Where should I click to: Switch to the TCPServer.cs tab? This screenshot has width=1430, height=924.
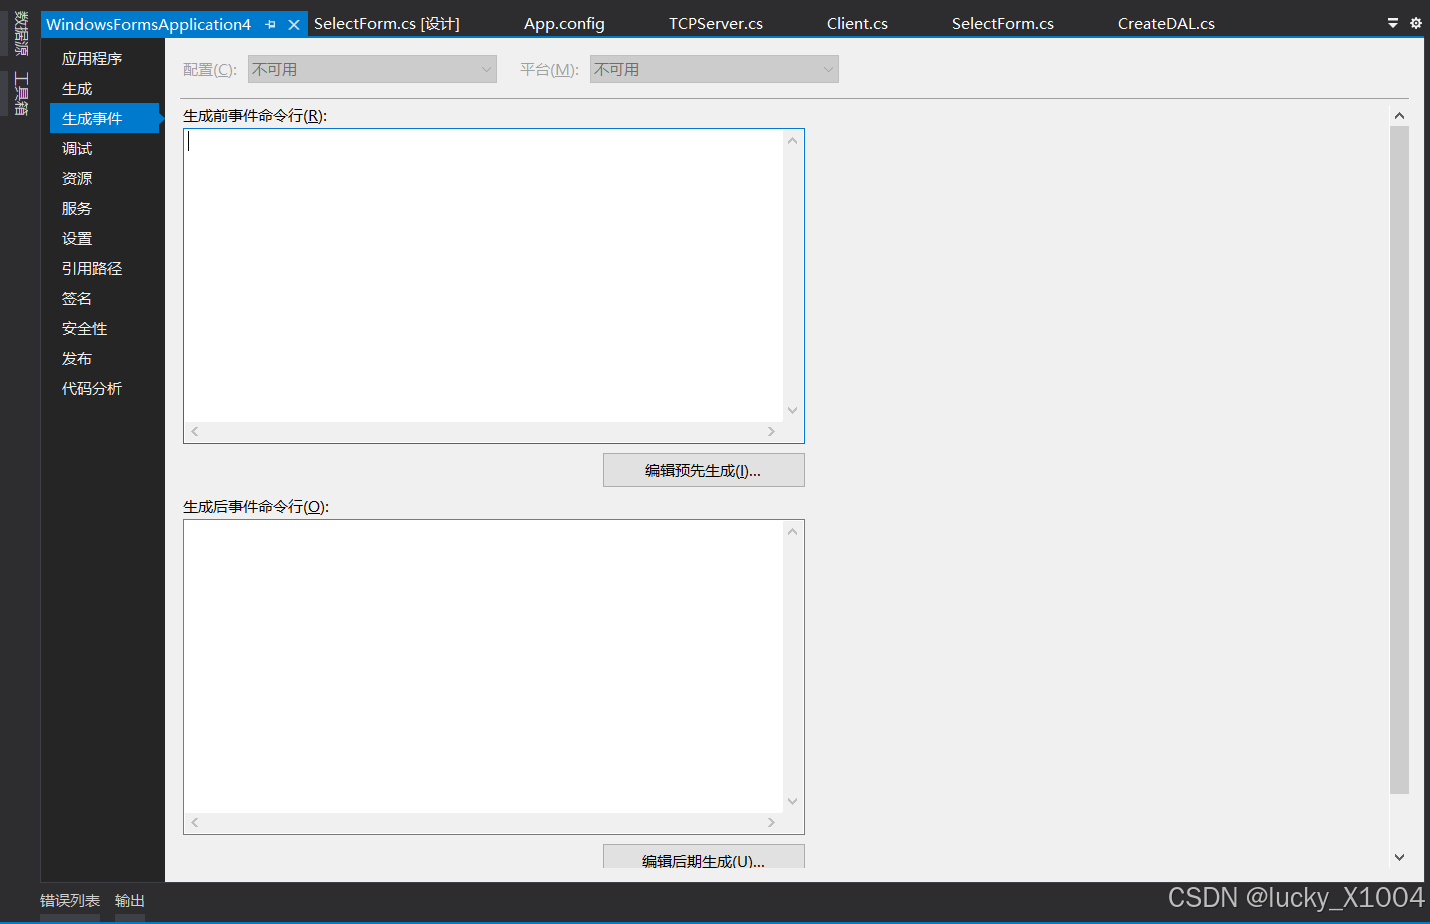click(x=715, y=22)
